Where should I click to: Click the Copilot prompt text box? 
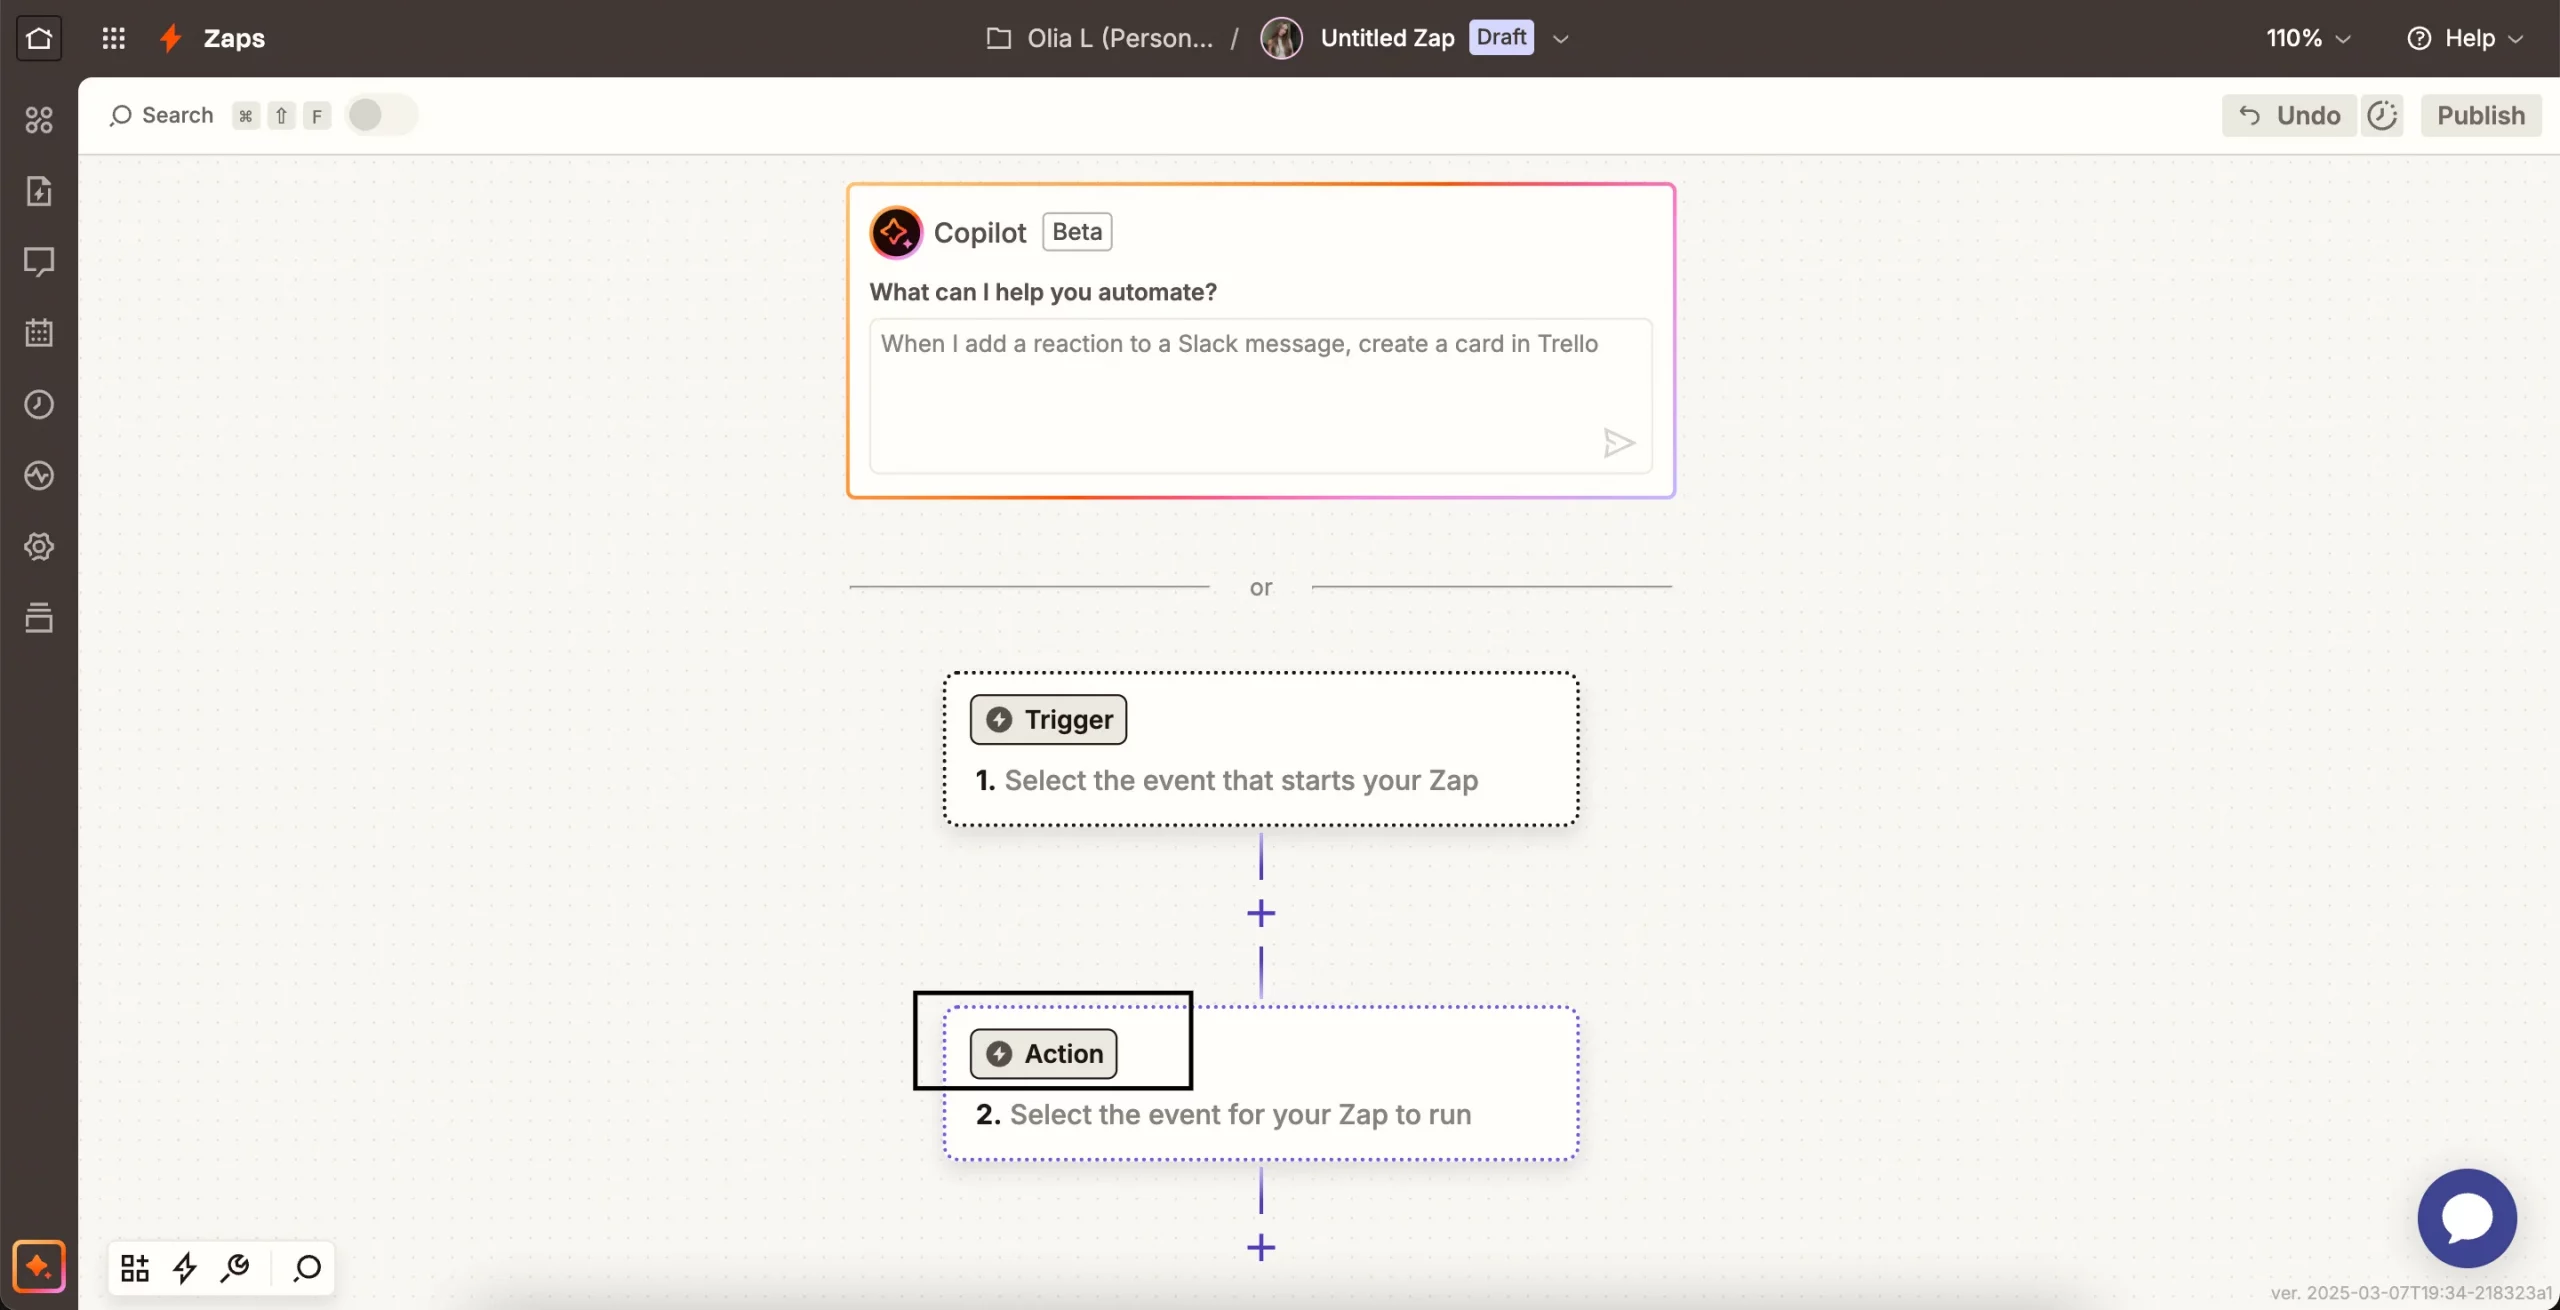tap(1260, 395)
